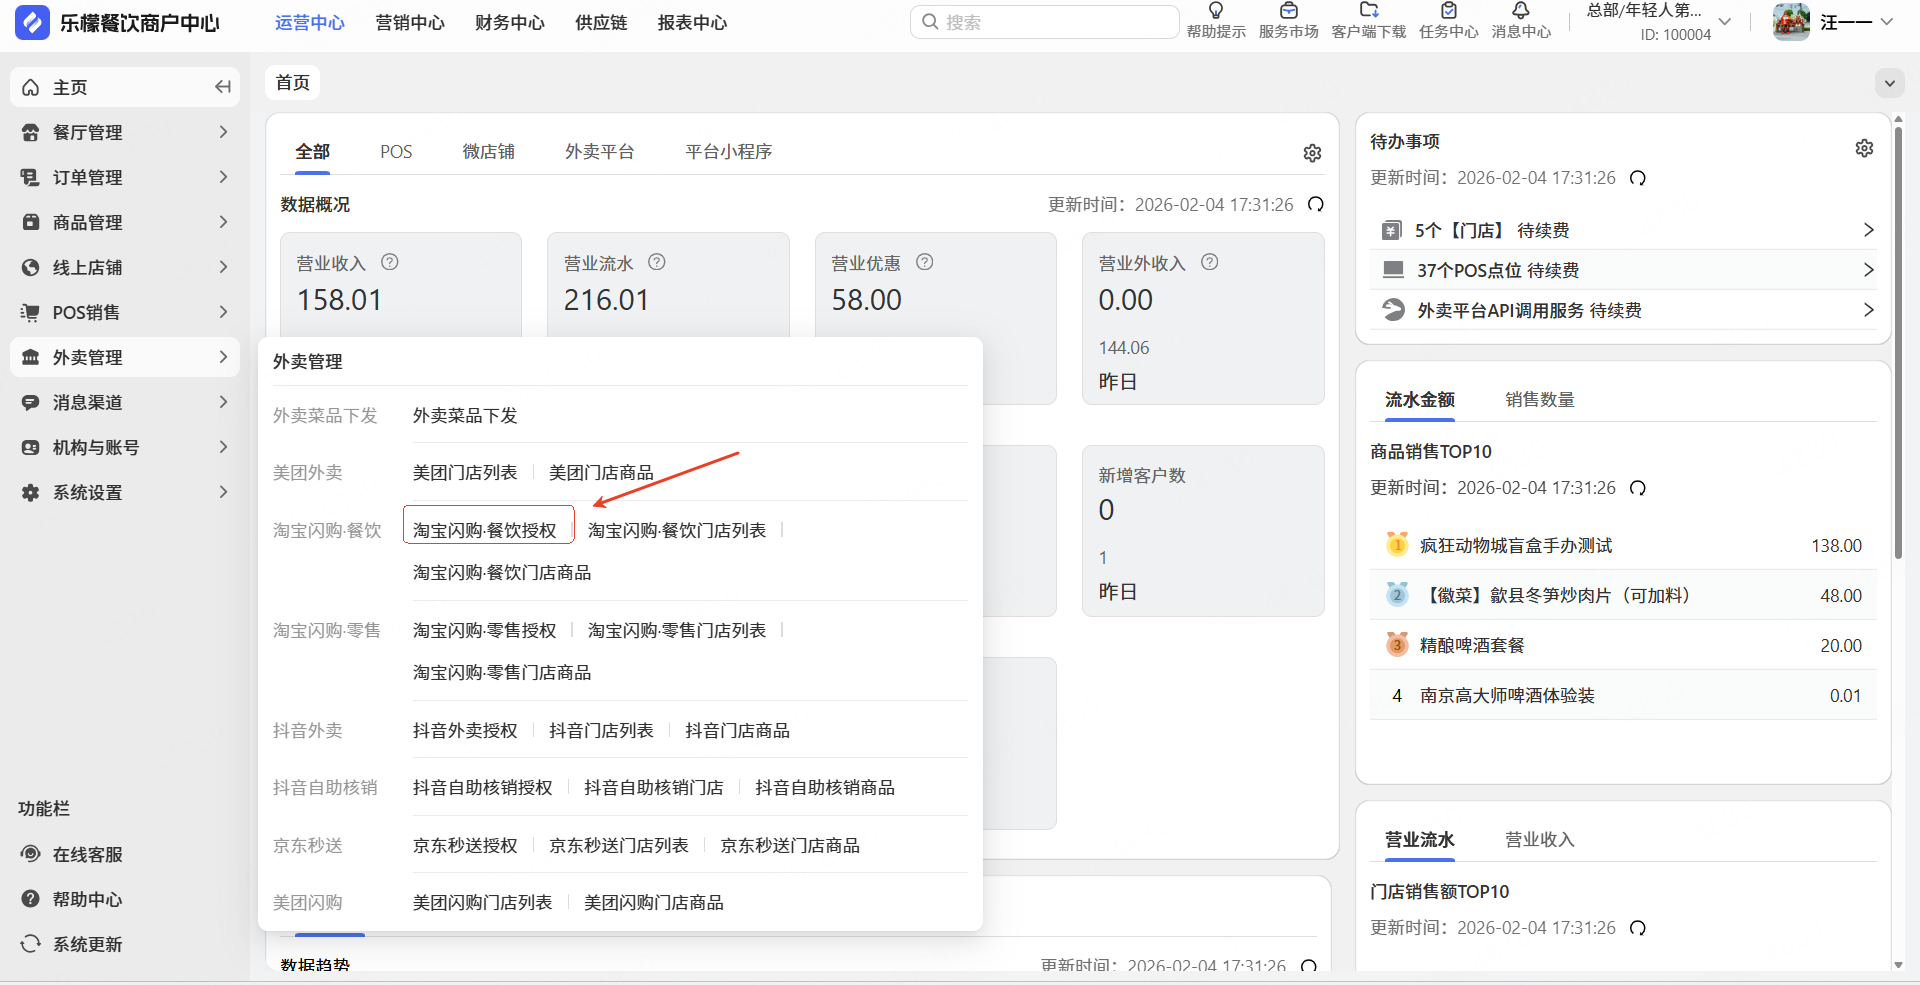This screenshot has width=1920, height=985.
Task: Open 外卖平台API调用服务 待续费 item
Action: click(x=1623, y=310)
